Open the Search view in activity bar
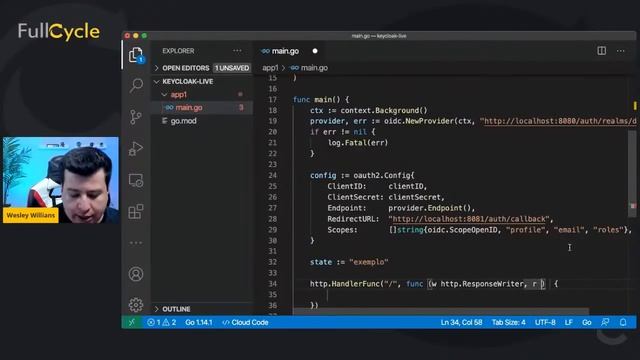This screenshot has height=360, width=640. (x=136, y=86)
